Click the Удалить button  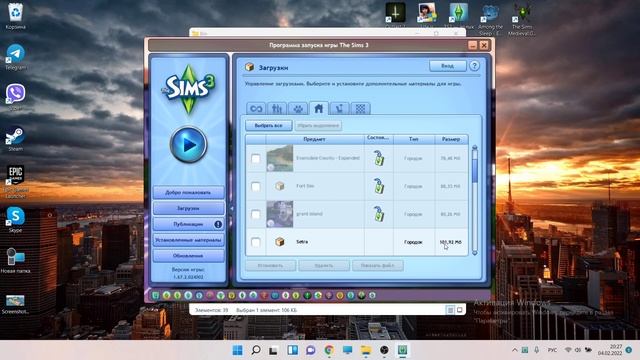(x=324, y=266)
